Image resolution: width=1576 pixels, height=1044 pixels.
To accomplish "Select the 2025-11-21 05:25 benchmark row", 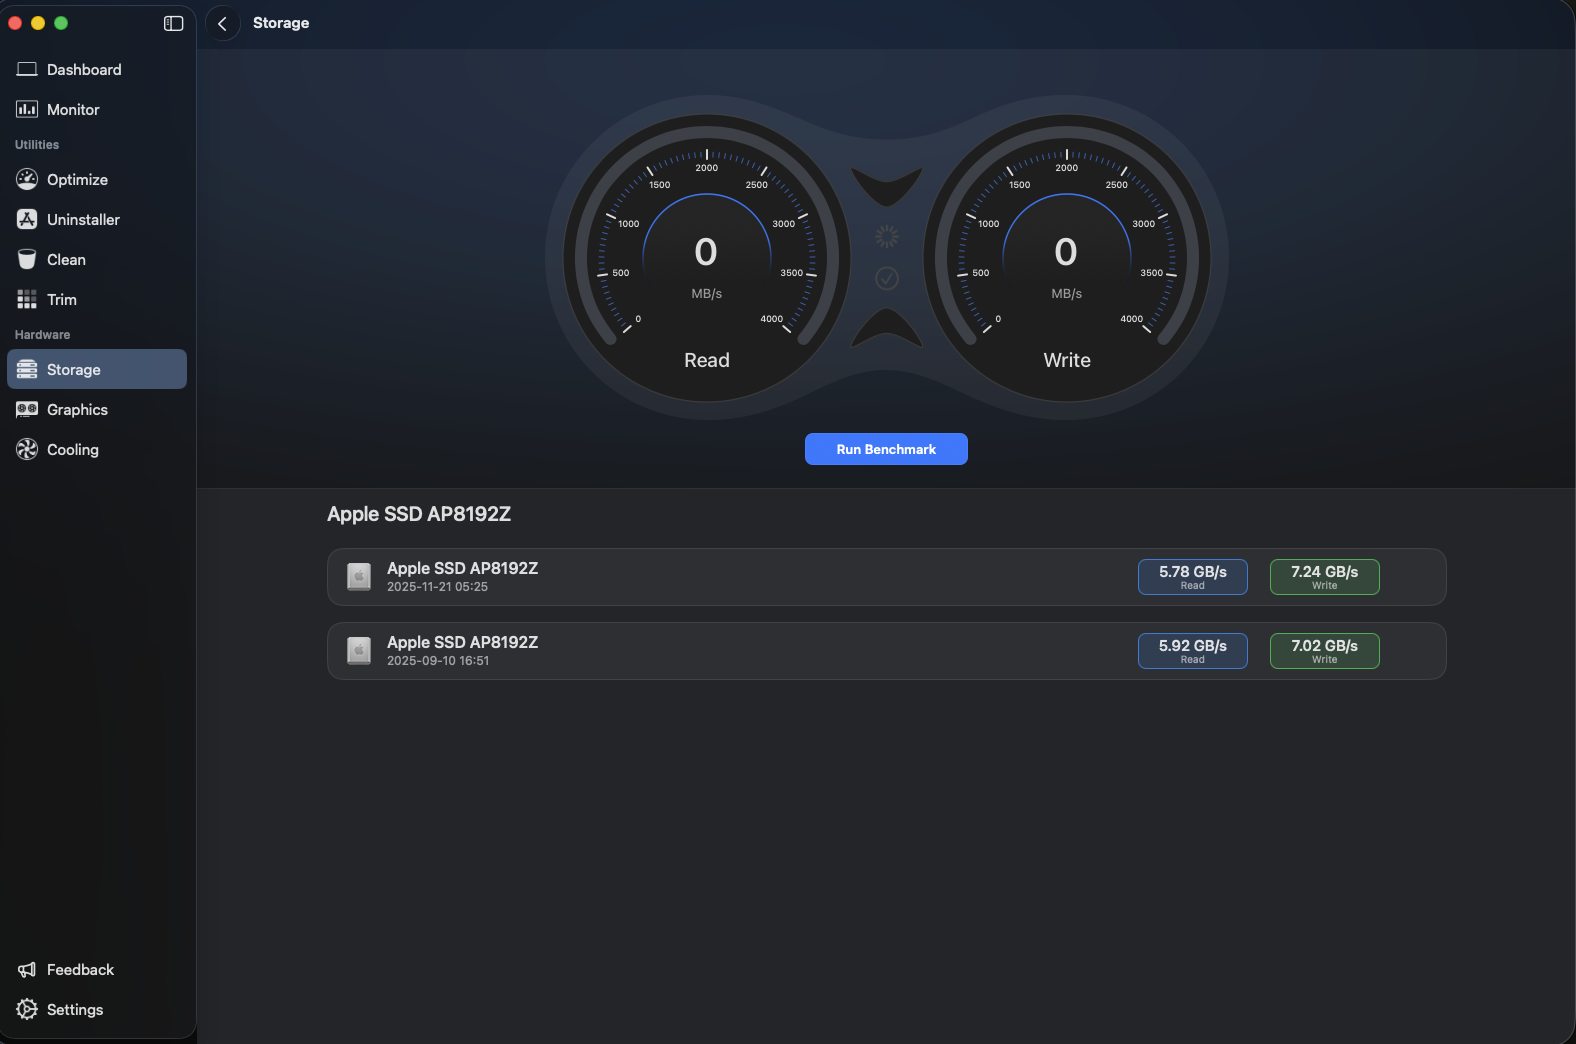I will tap(887, 577).
